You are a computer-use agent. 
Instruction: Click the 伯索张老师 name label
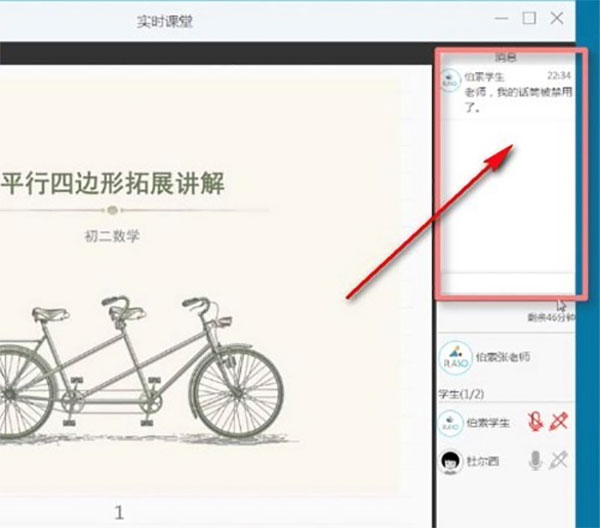pyautogui.click(x=503, y=357)
